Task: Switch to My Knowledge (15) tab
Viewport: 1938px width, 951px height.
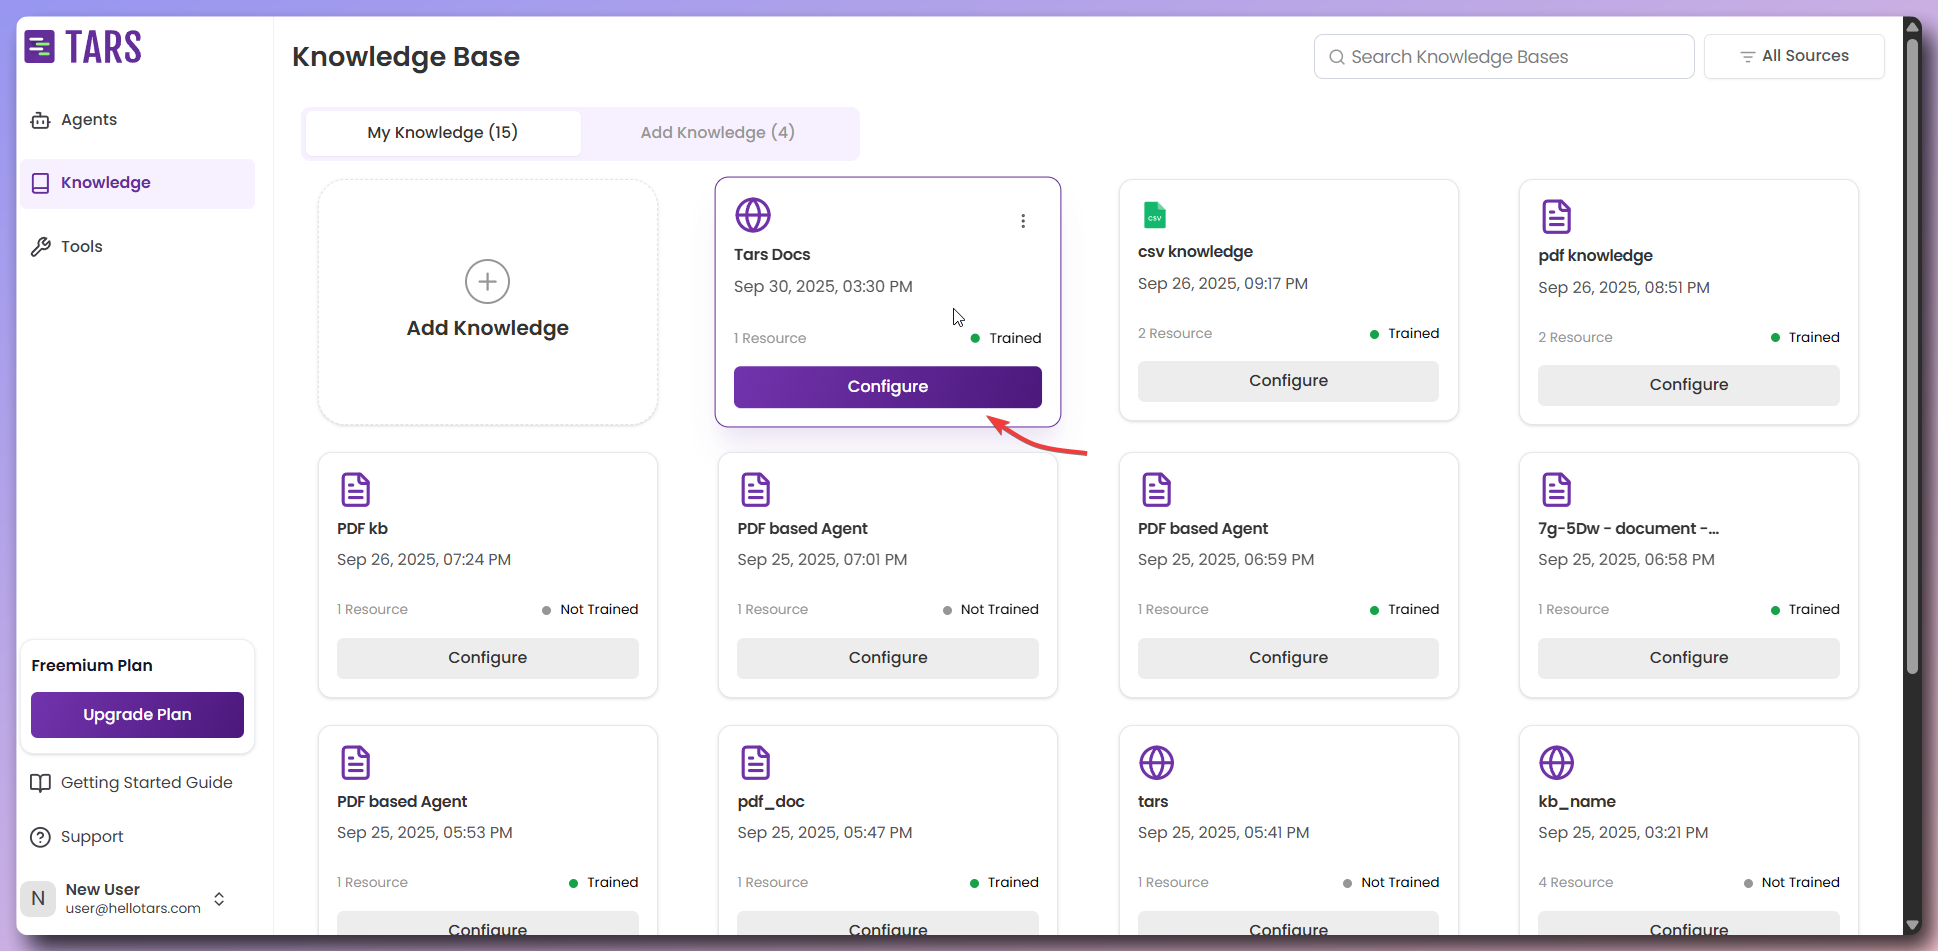Action: pos(443,133)
